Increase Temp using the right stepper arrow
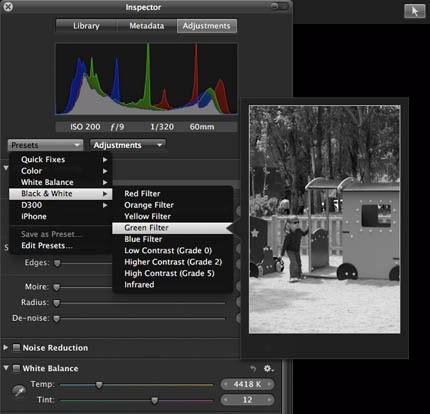 (269, 384)
